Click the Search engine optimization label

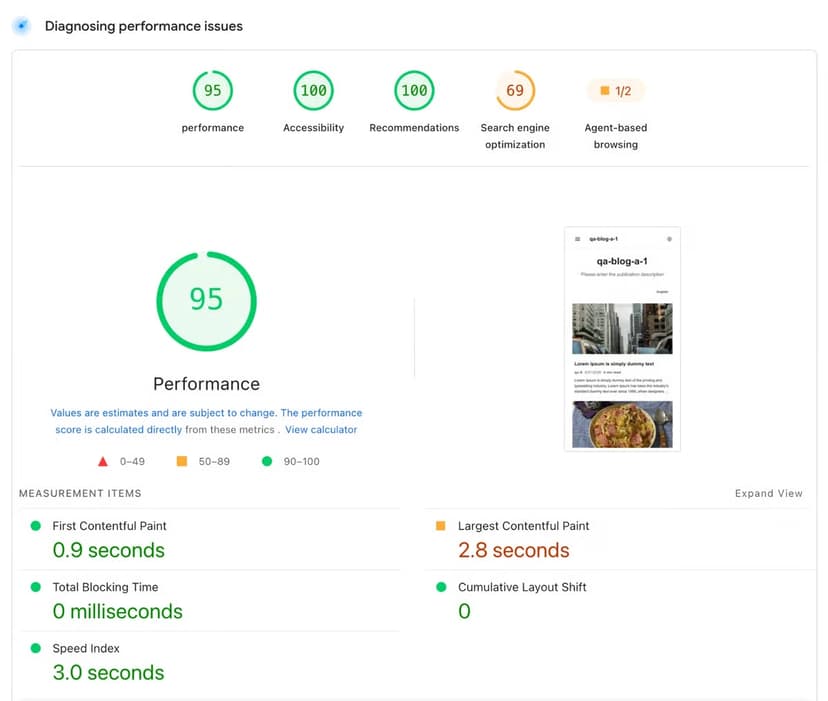click(515, 136)
